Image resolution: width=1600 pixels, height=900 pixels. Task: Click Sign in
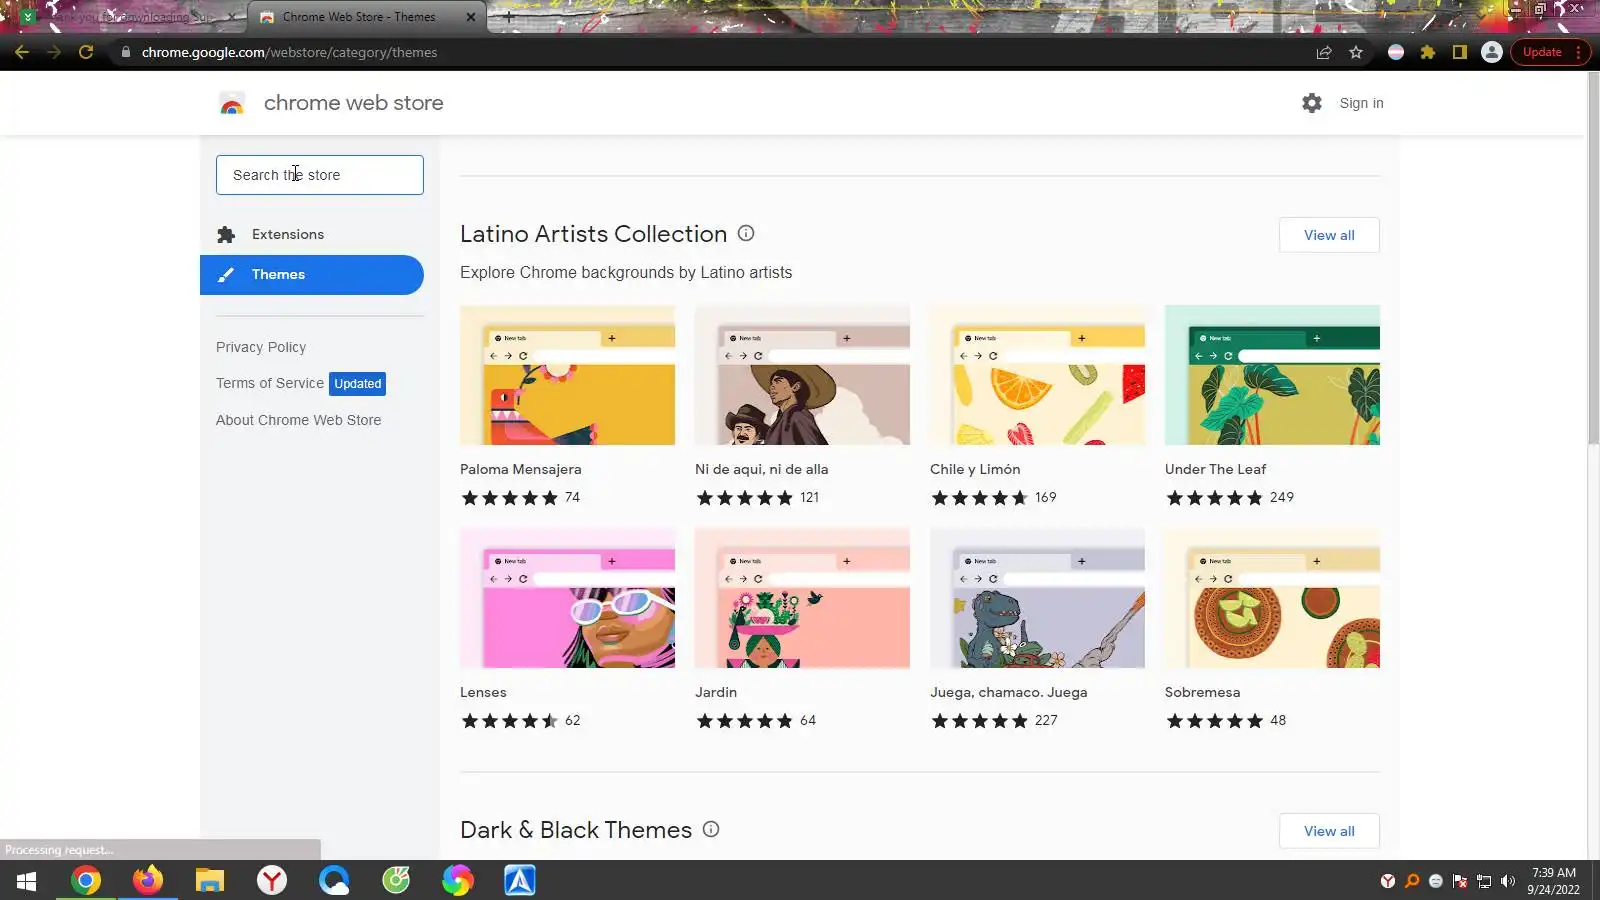[x=1361, y=103]
